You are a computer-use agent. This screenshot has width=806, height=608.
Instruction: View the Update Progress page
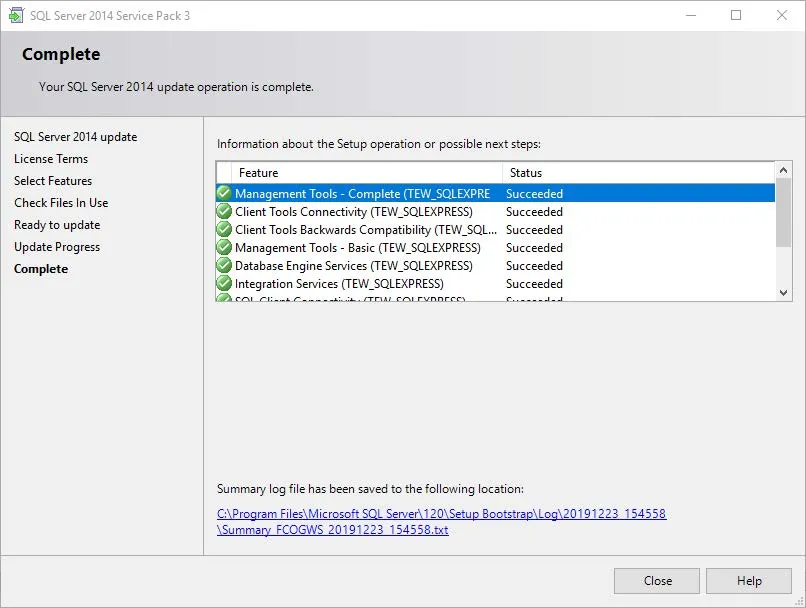coord(56,246)
